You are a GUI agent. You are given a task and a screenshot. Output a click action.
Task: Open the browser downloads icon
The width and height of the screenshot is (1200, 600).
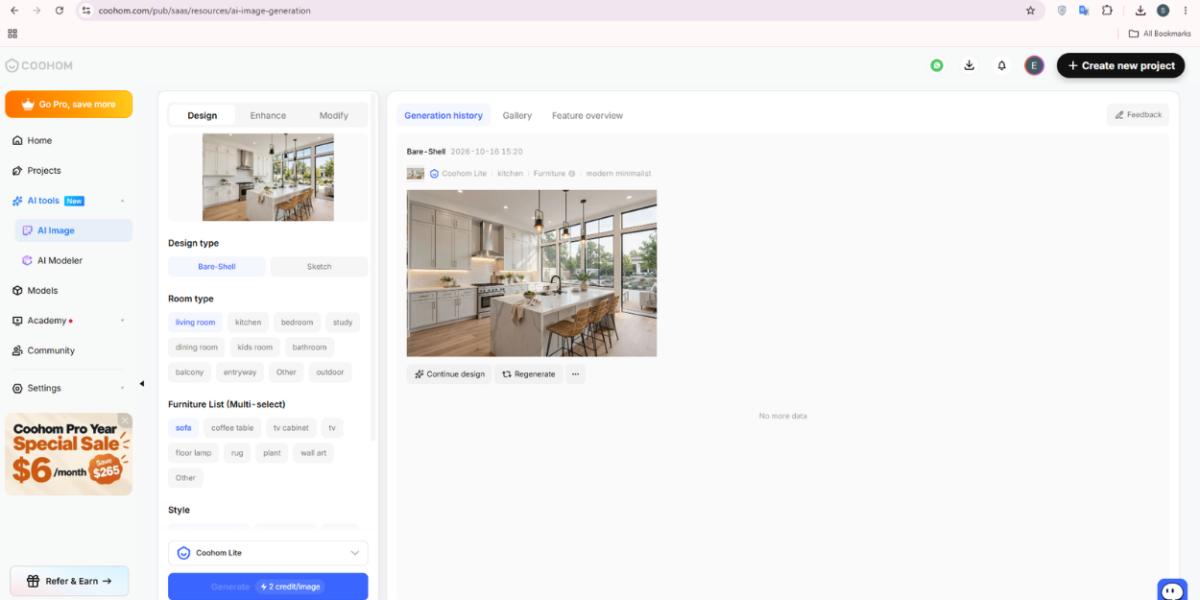[x=1140, y=10]
